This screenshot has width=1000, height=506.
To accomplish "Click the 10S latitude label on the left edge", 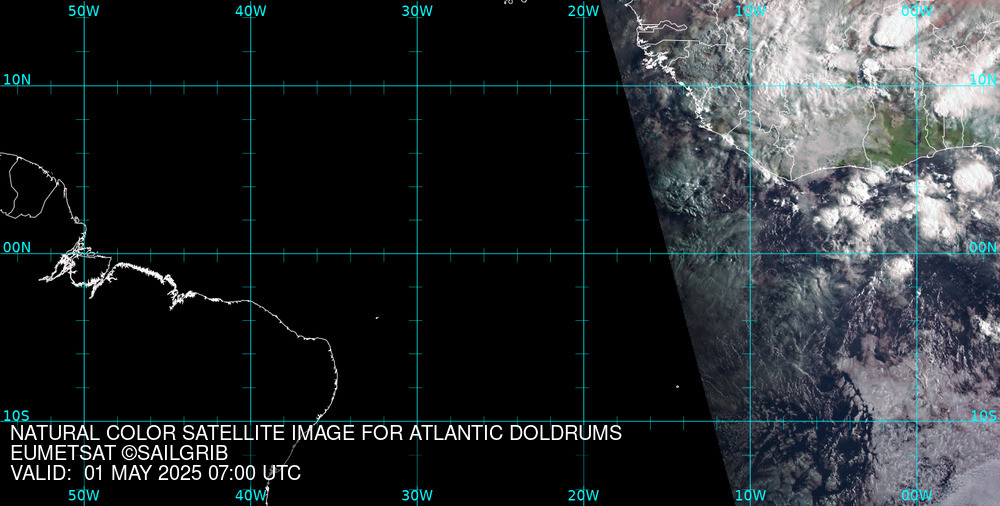I will (x=17, y=415).
